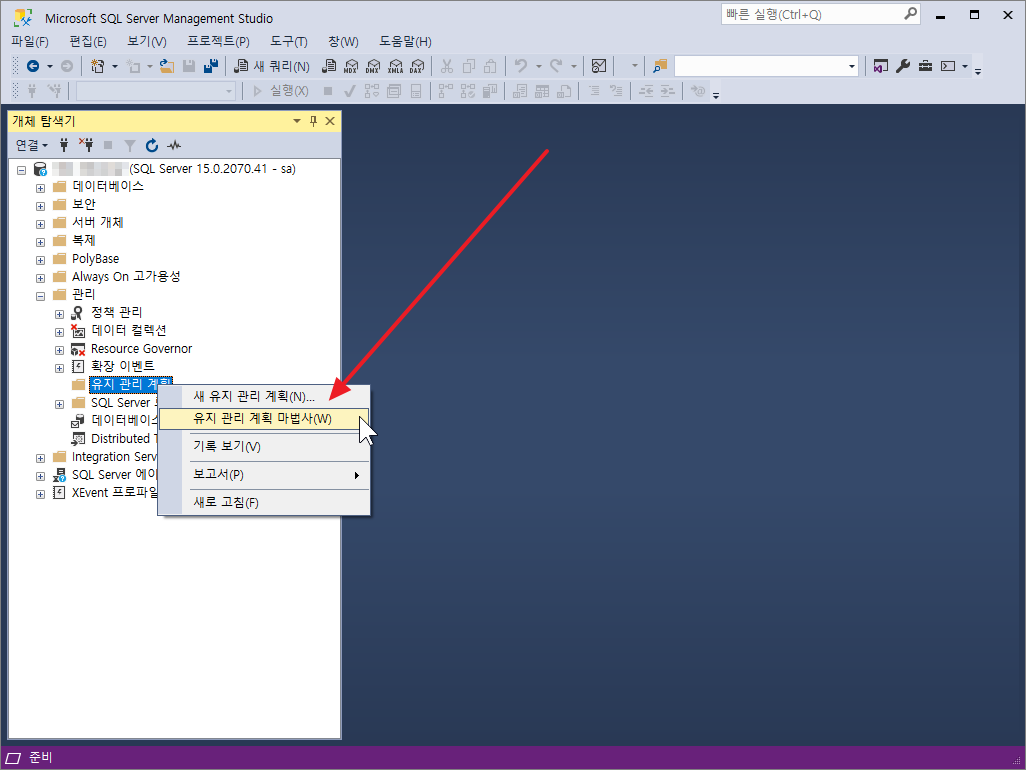1026x770 pixels.
Task: Open the navigate backward dropdown arrow
Action: [x=50, y=66]
